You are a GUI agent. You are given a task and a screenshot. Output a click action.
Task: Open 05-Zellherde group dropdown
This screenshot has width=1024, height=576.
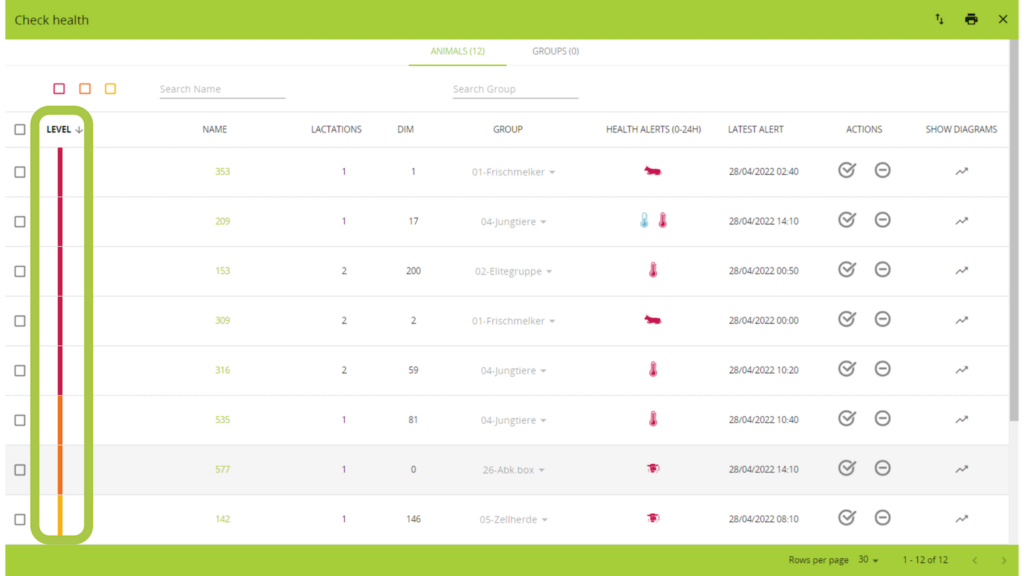coord(513,519)
